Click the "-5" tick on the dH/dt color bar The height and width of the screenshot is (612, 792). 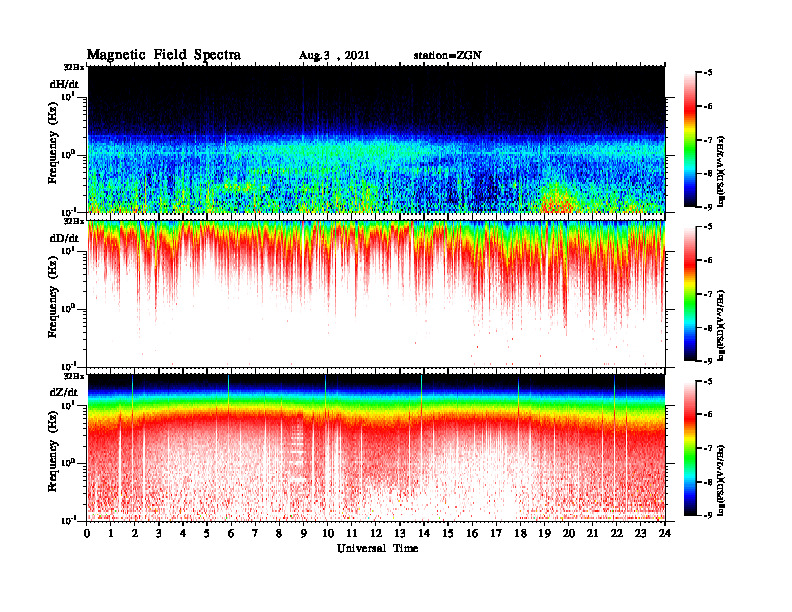(708, 73)
